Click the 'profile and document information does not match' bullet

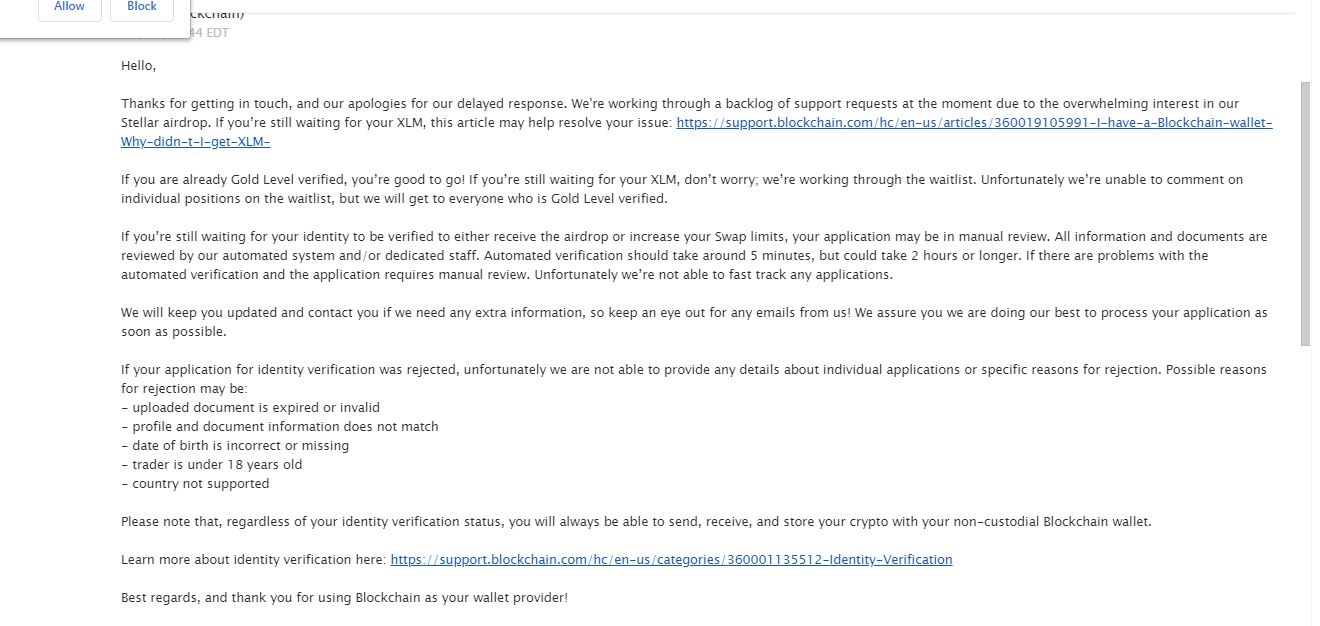pos(280,427)
